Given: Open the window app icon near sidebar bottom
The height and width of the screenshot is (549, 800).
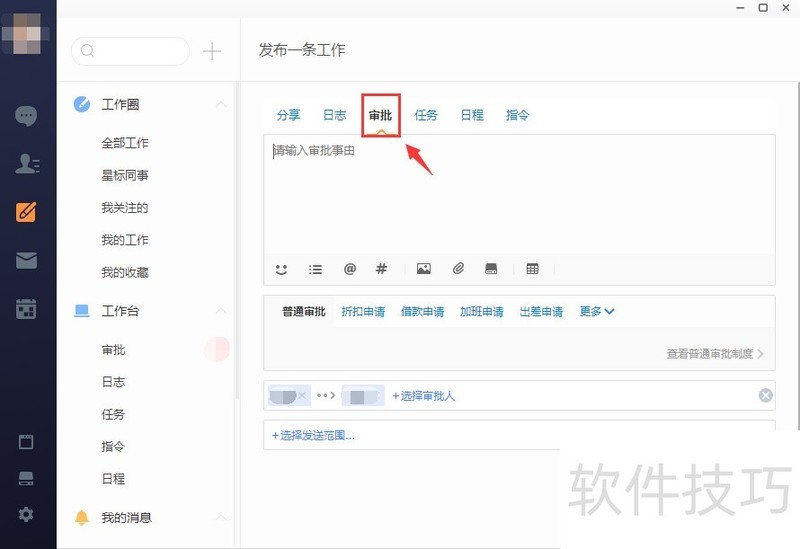Looking at the screenshot, I should pos(26,442).
